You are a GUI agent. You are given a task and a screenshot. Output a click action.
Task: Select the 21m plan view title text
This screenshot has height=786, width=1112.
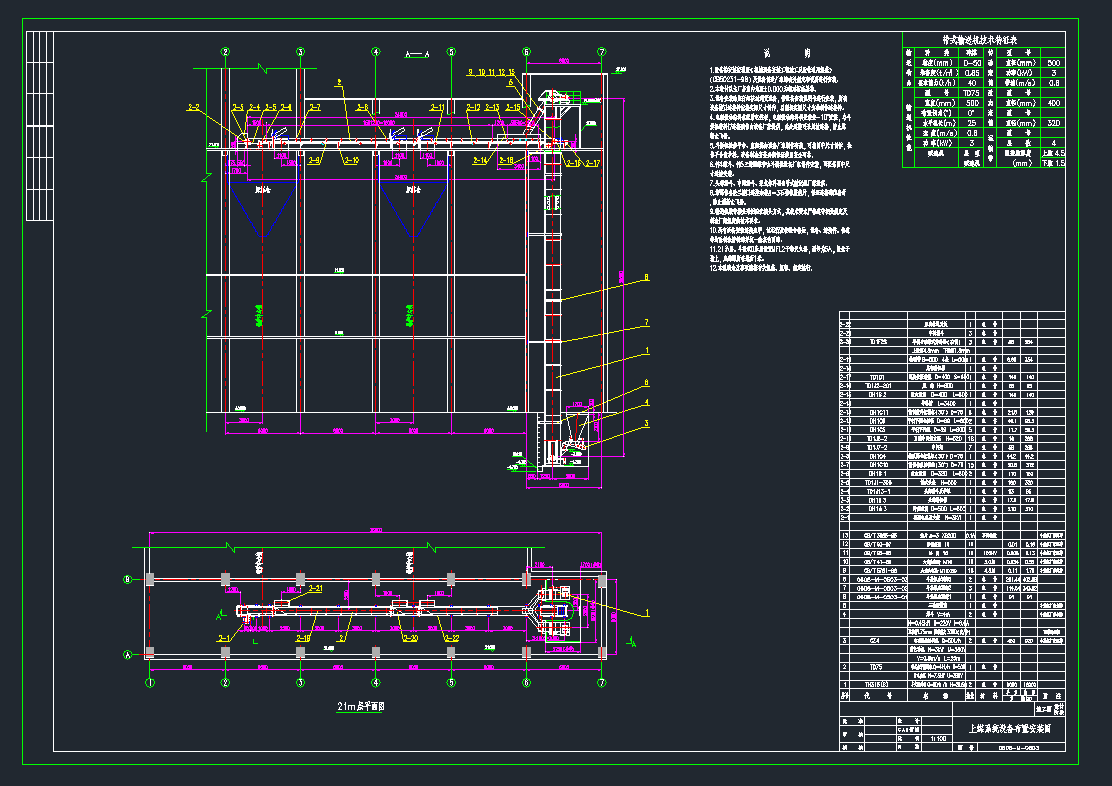(x=361, y=705)
